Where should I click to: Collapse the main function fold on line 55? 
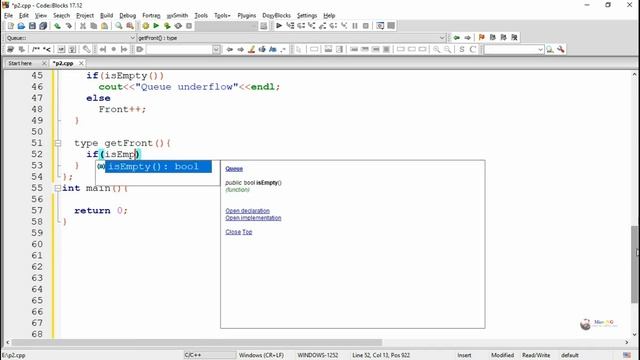(x=58, y=188)
